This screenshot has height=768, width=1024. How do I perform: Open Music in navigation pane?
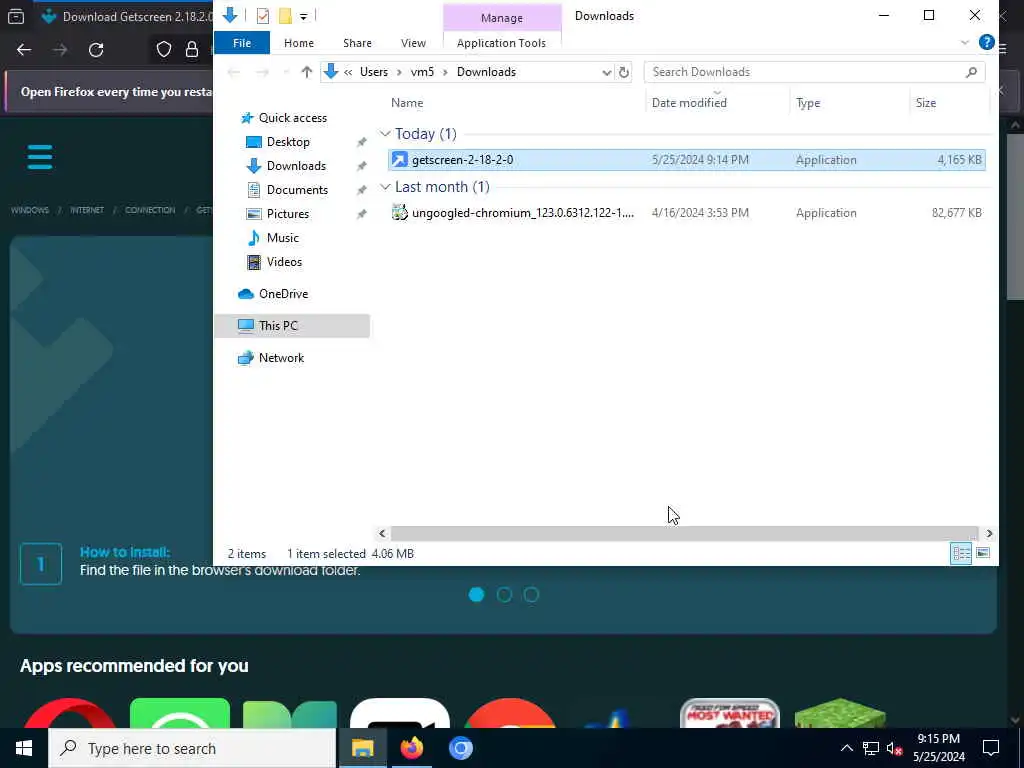tap(282, 238)
